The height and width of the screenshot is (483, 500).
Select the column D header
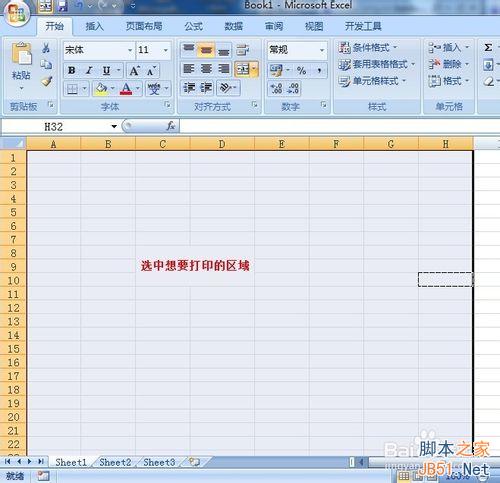[222, 144]
